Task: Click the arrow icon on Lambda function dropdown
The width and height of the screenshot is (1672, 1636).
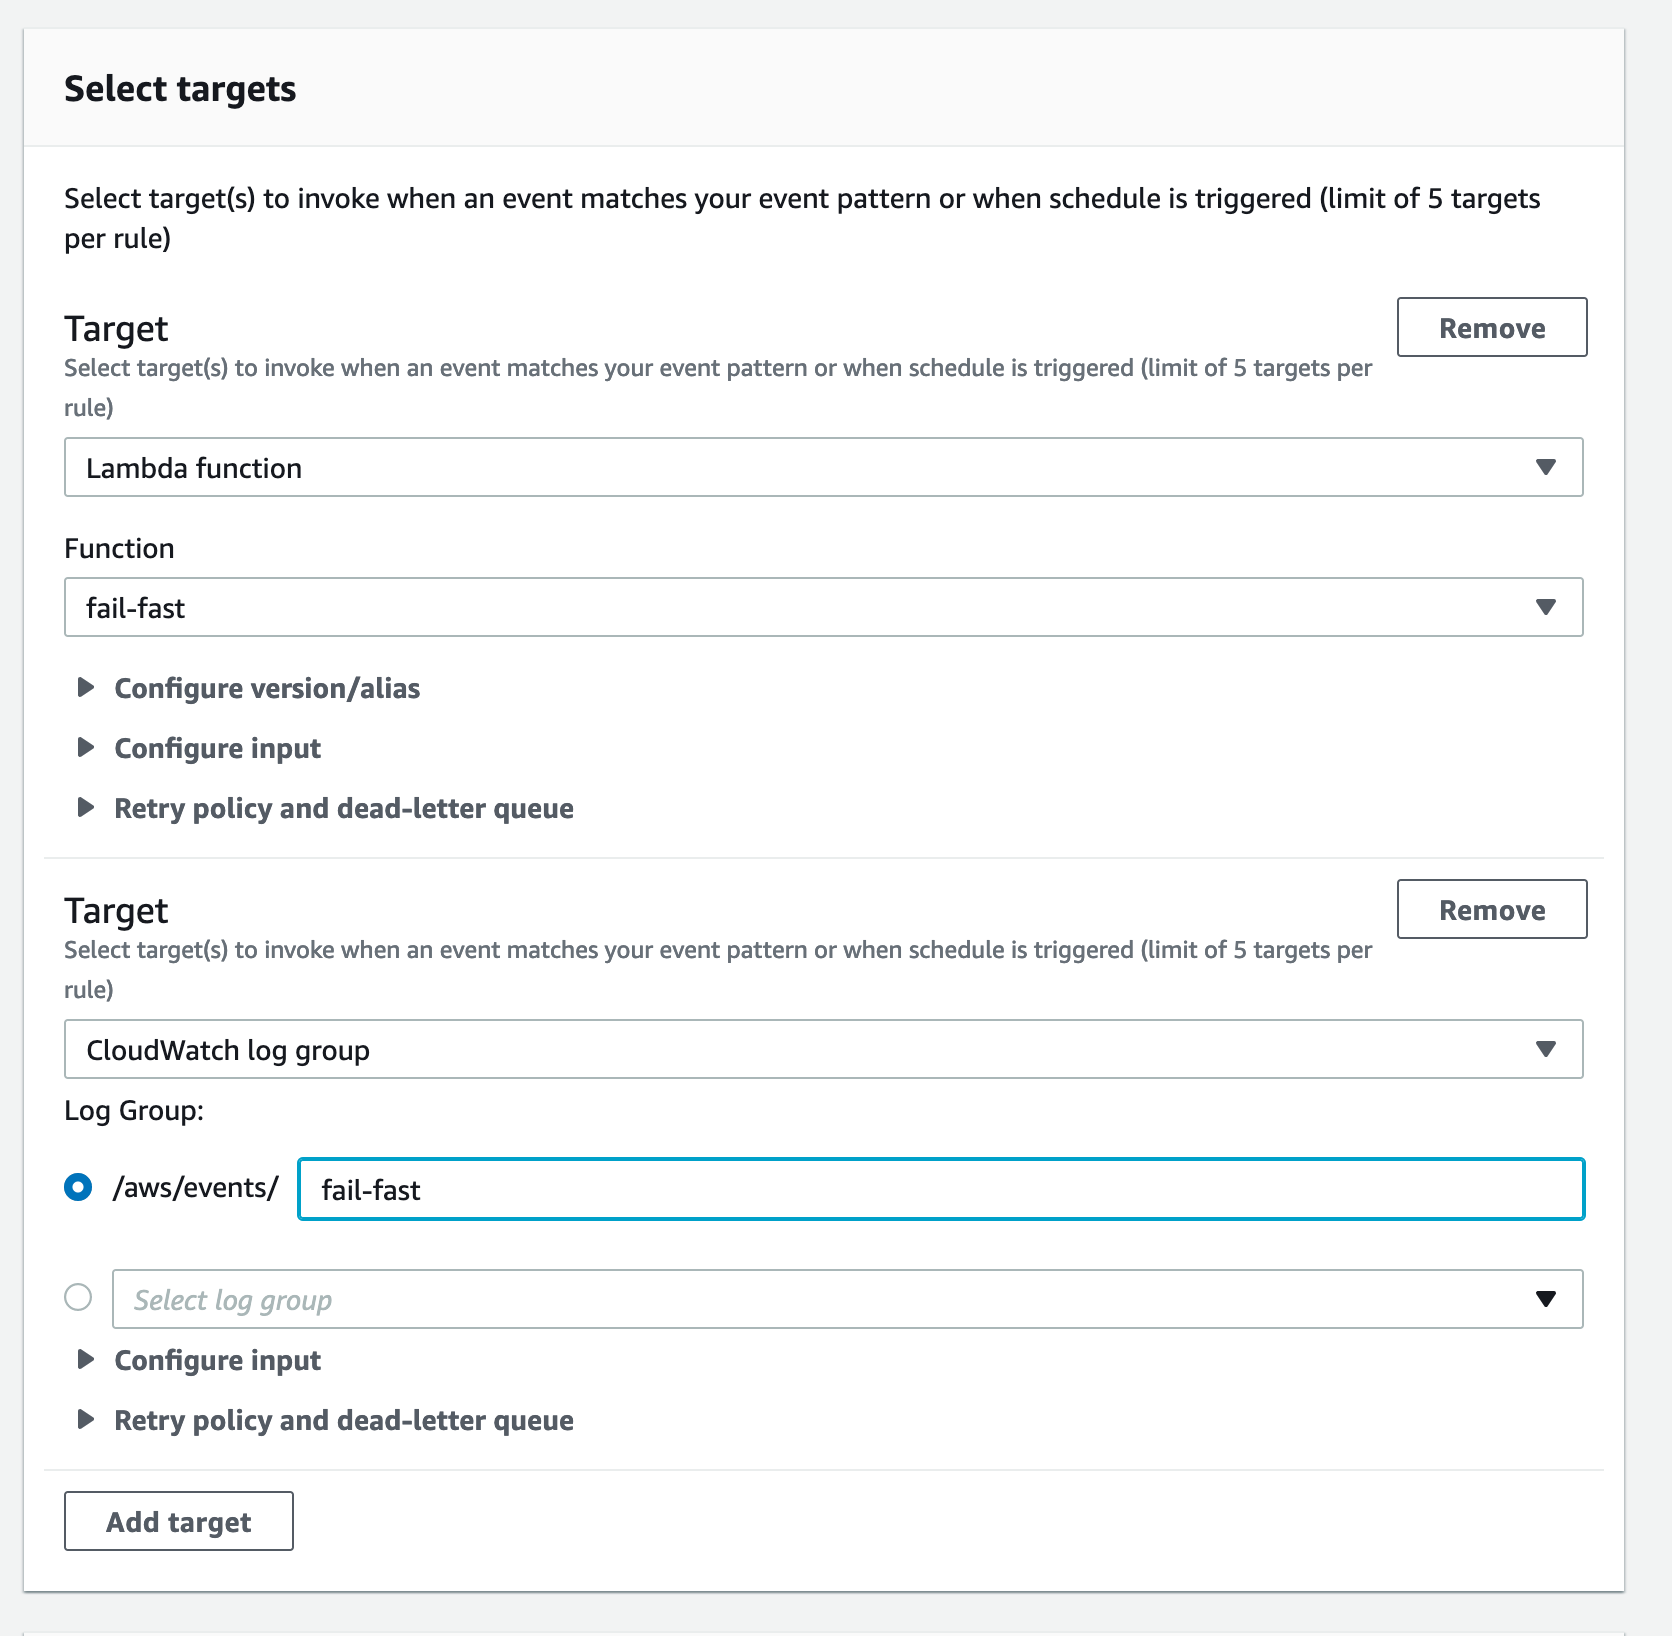Action: click(1545, 467)
